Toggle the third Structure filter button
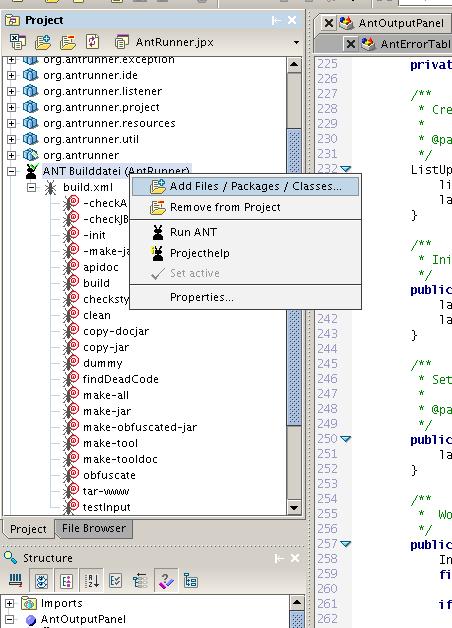This screenshot has width=452, height=628. [66, 580]
